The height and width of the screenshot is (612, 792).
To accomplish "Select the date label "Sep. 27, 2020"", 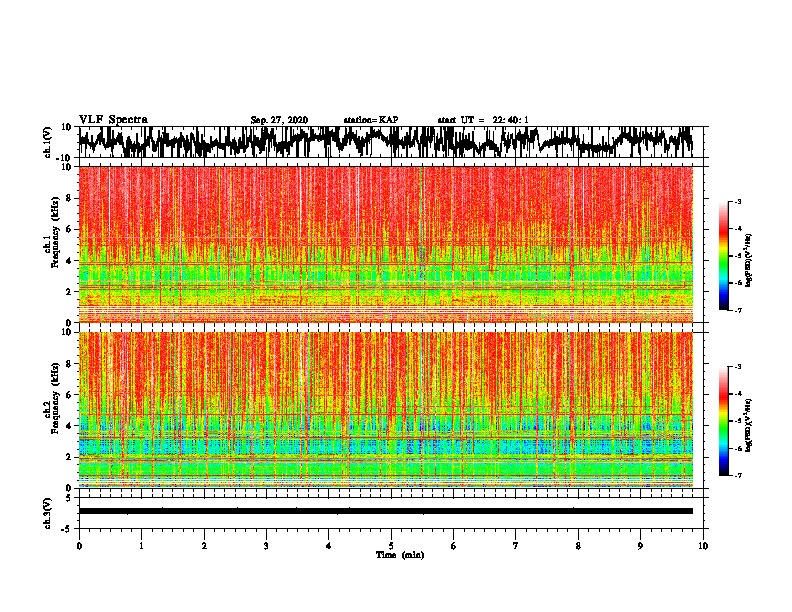I will [279, 120].
